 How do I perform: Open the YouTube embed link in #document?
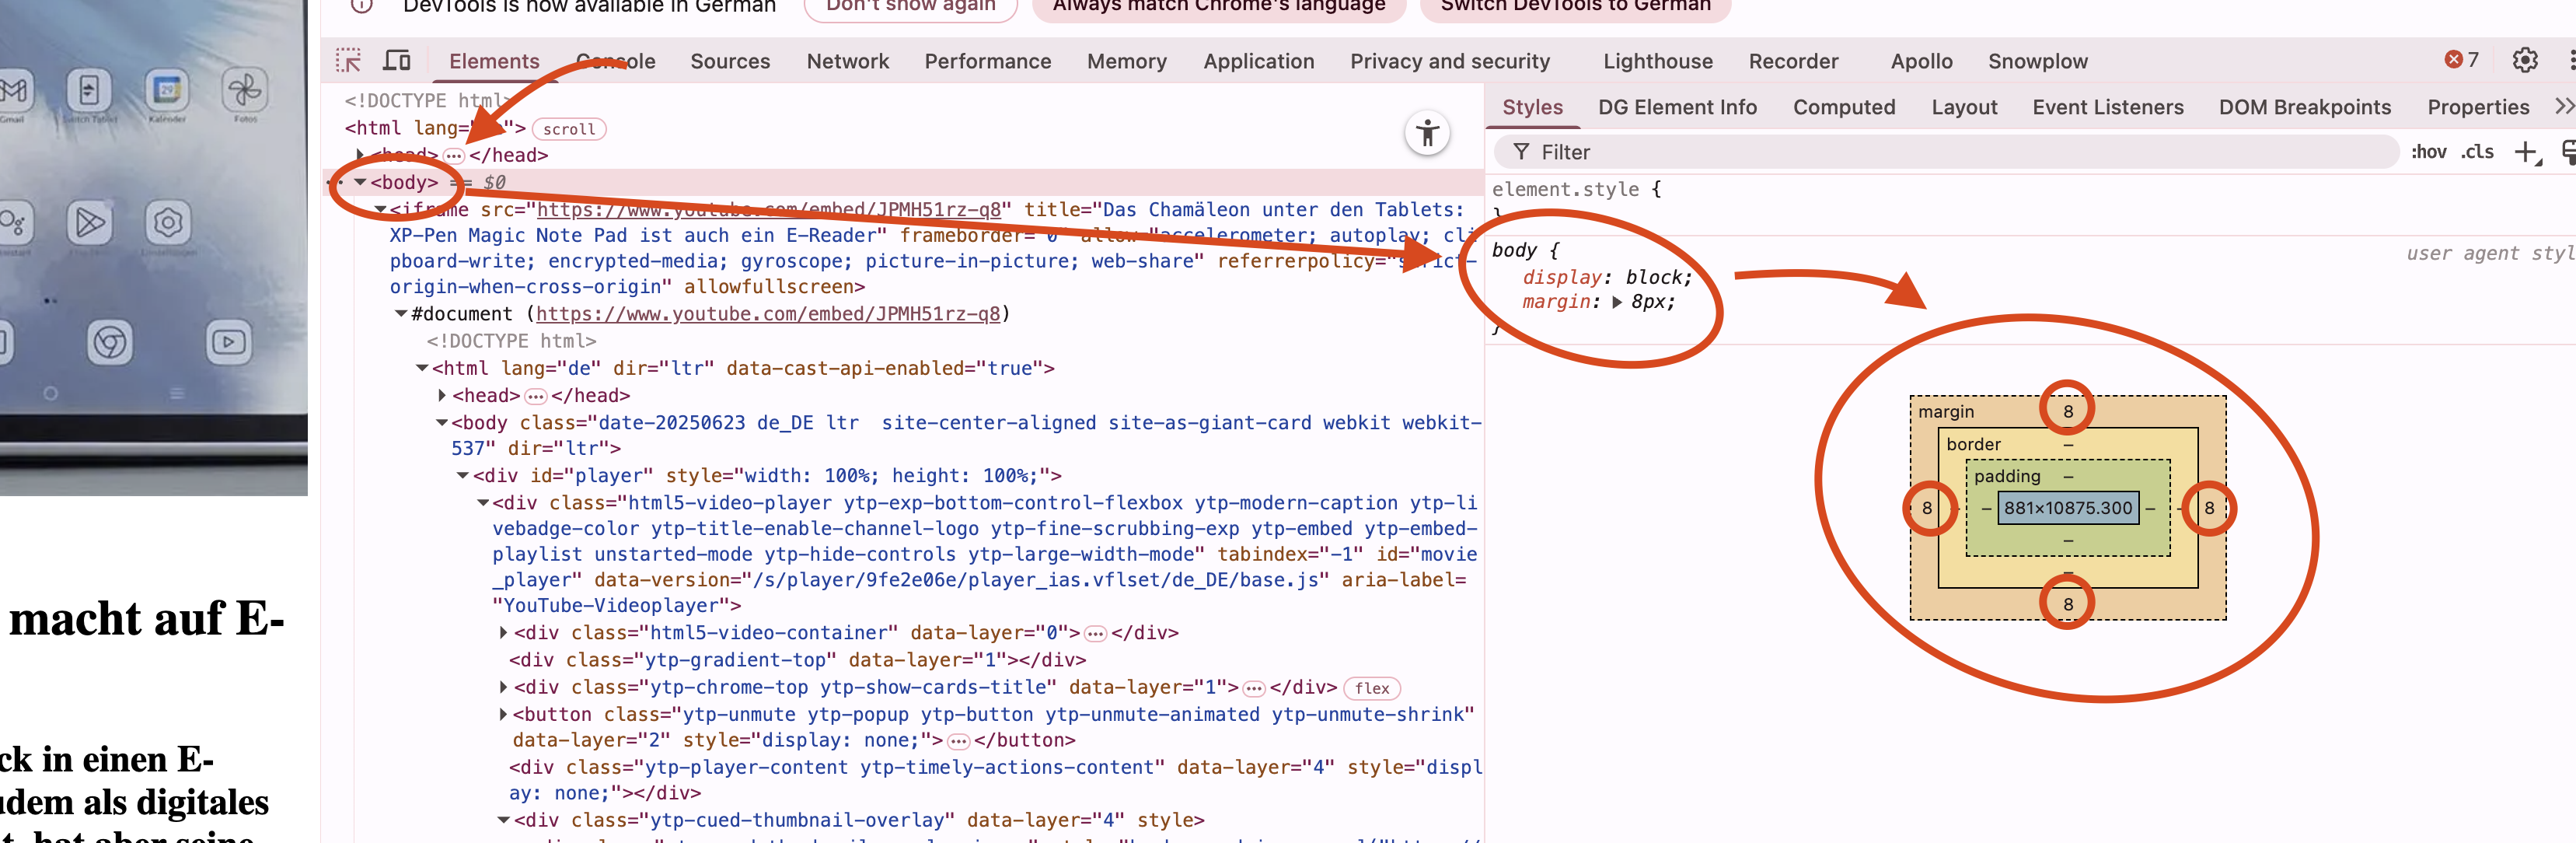pos(767,314)
